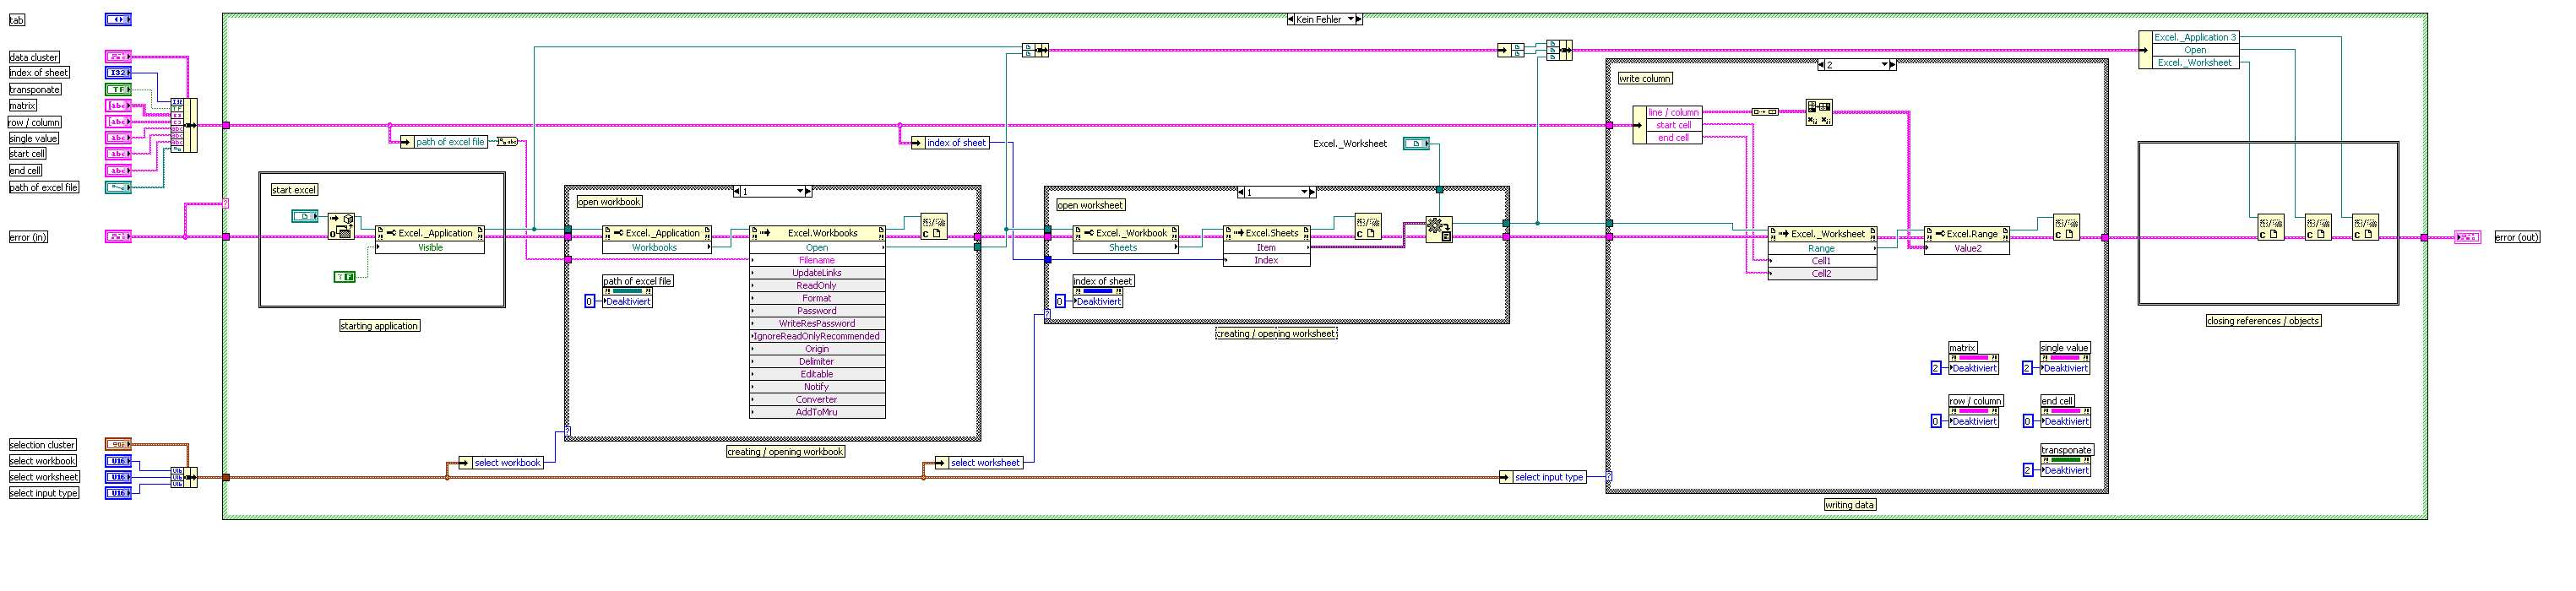Click second Close Reference in closing references frame
2576x591 pixels.
[x=2318, y=228]
